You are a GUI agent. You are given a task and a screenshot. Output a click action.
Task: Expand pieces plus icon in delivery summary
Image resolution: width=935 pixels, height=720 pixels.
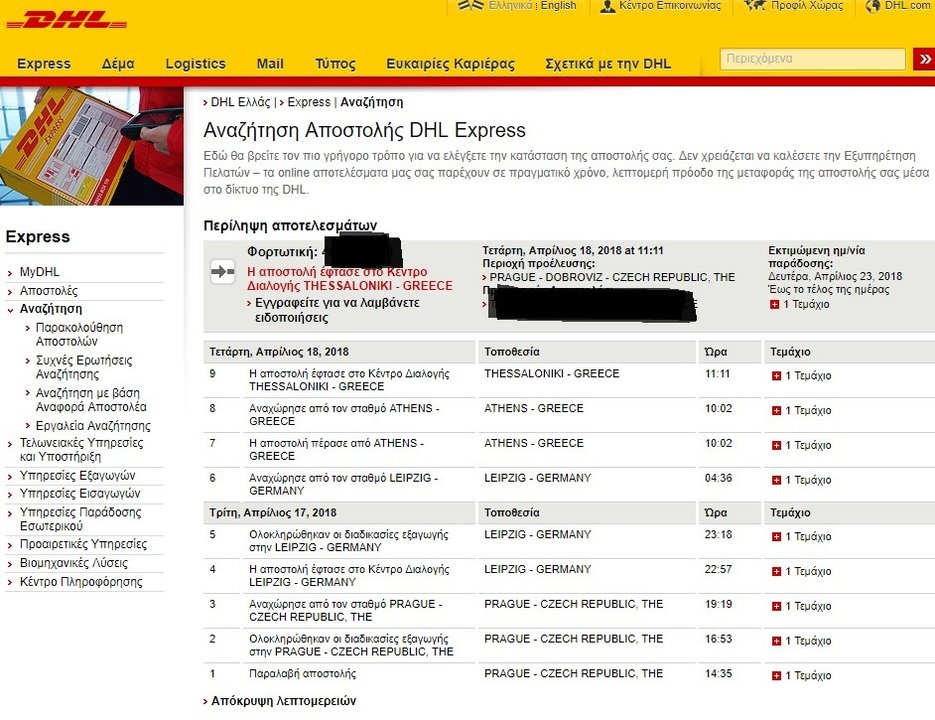click(x=774, y=304)
